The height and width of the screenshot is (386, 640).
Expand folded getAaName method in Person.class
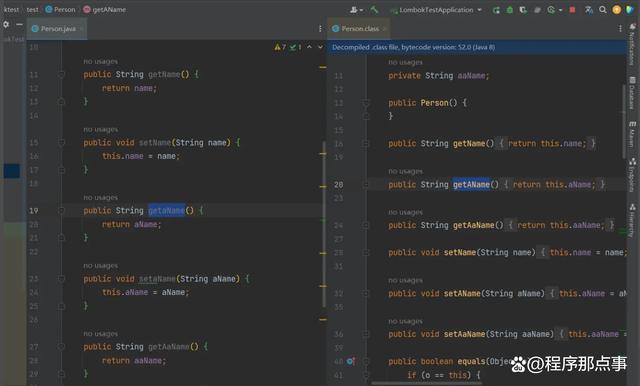coord(366,225)
